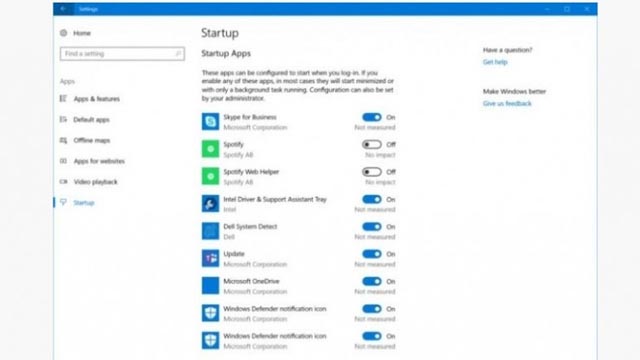
Task: Disable Dell System Detect startup toggle
Action: [x=371, y=227]
